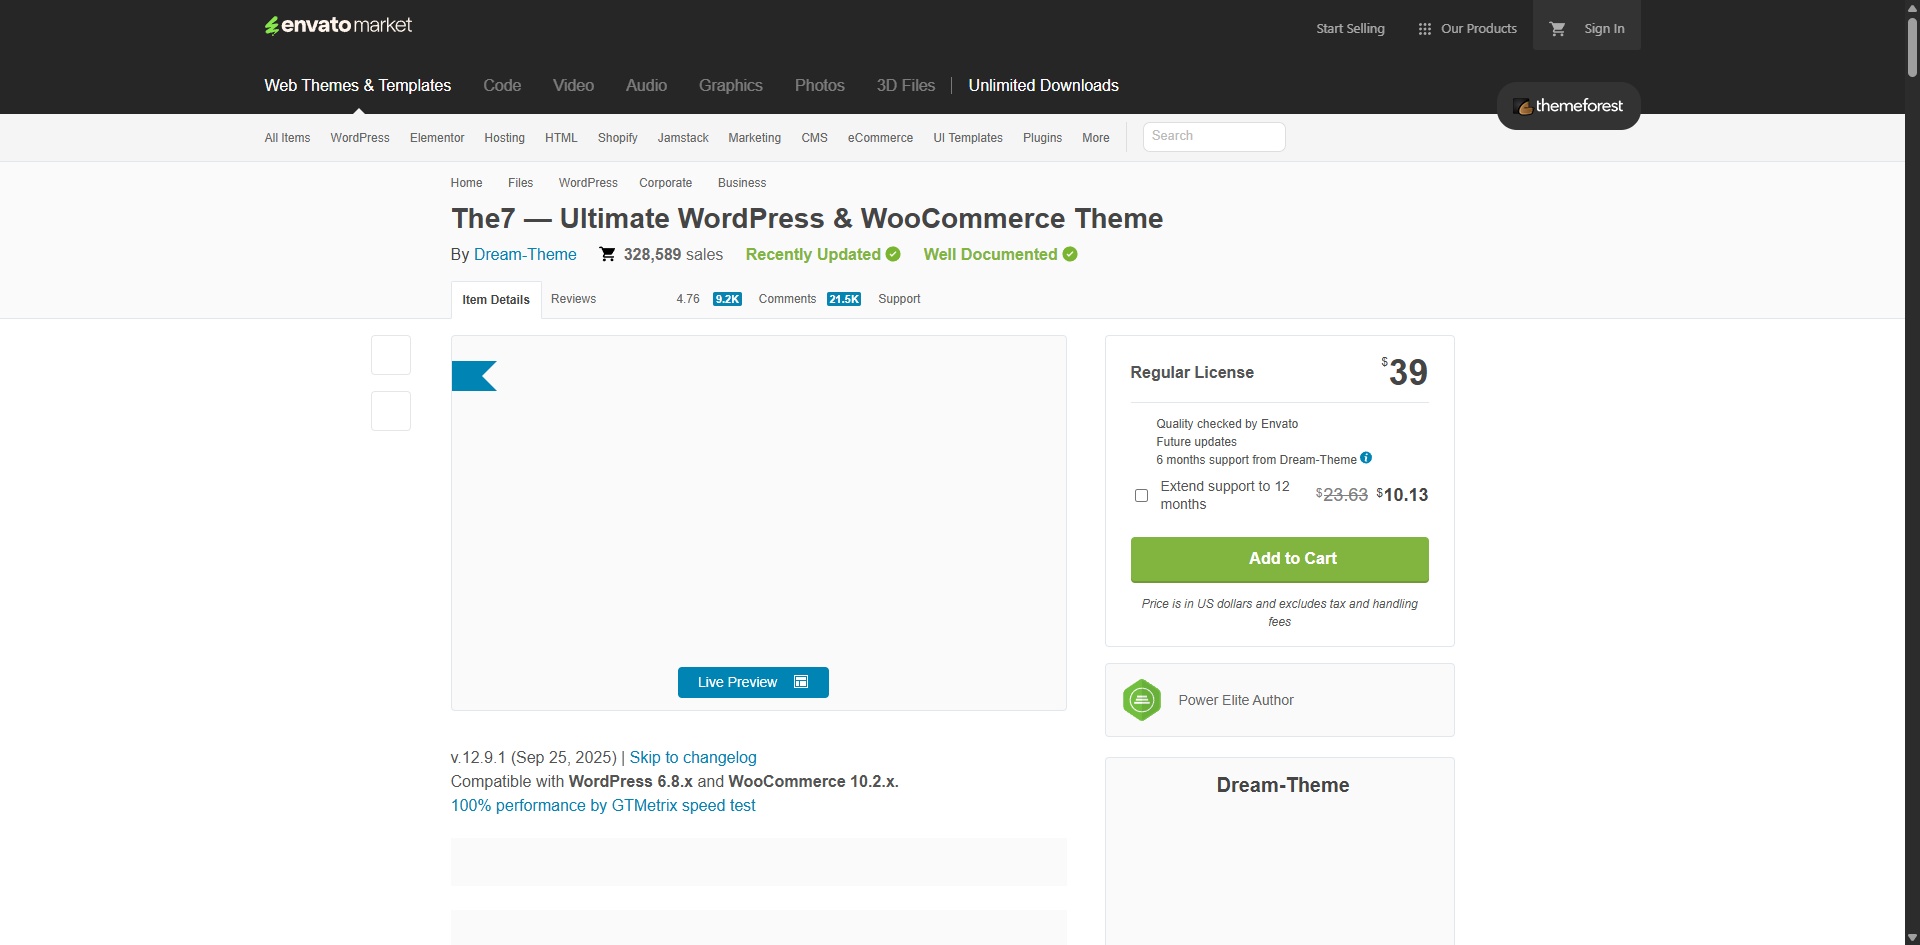Image resolution: width=1920 pixels, height=945 pixels.
Task: Enable Extend support to 12 months checkbox
Action: click(x=1141, y=495)
